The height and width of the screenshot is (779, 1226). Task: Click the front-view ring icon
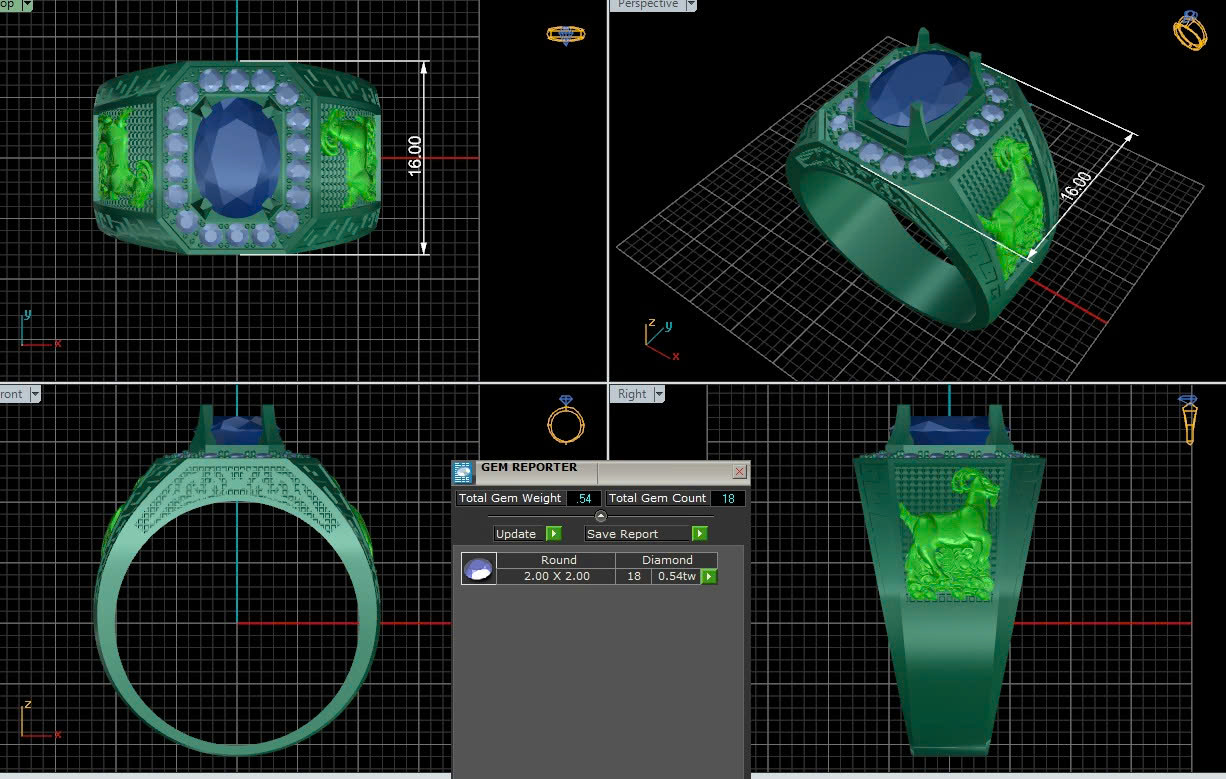pyautogui.click(x=565, y=419)
